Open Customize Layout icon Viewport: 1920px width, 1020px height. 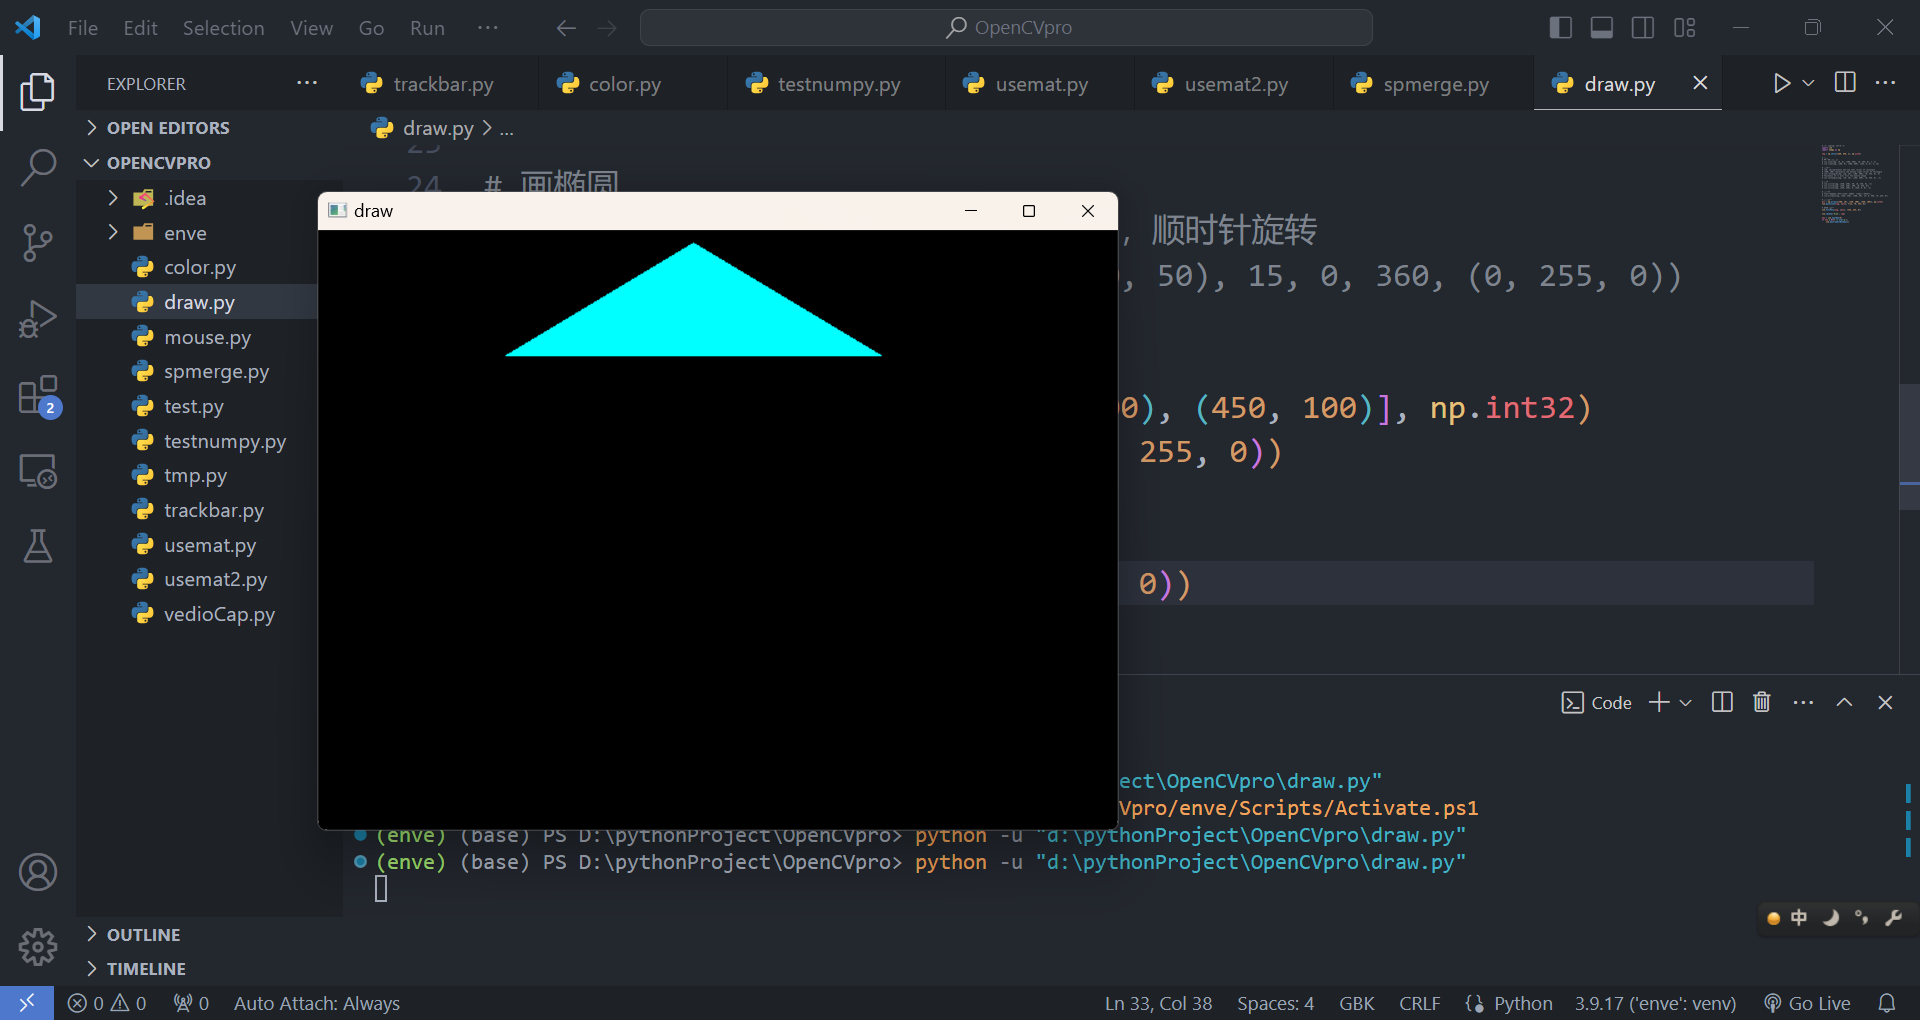click(1685, 28)
